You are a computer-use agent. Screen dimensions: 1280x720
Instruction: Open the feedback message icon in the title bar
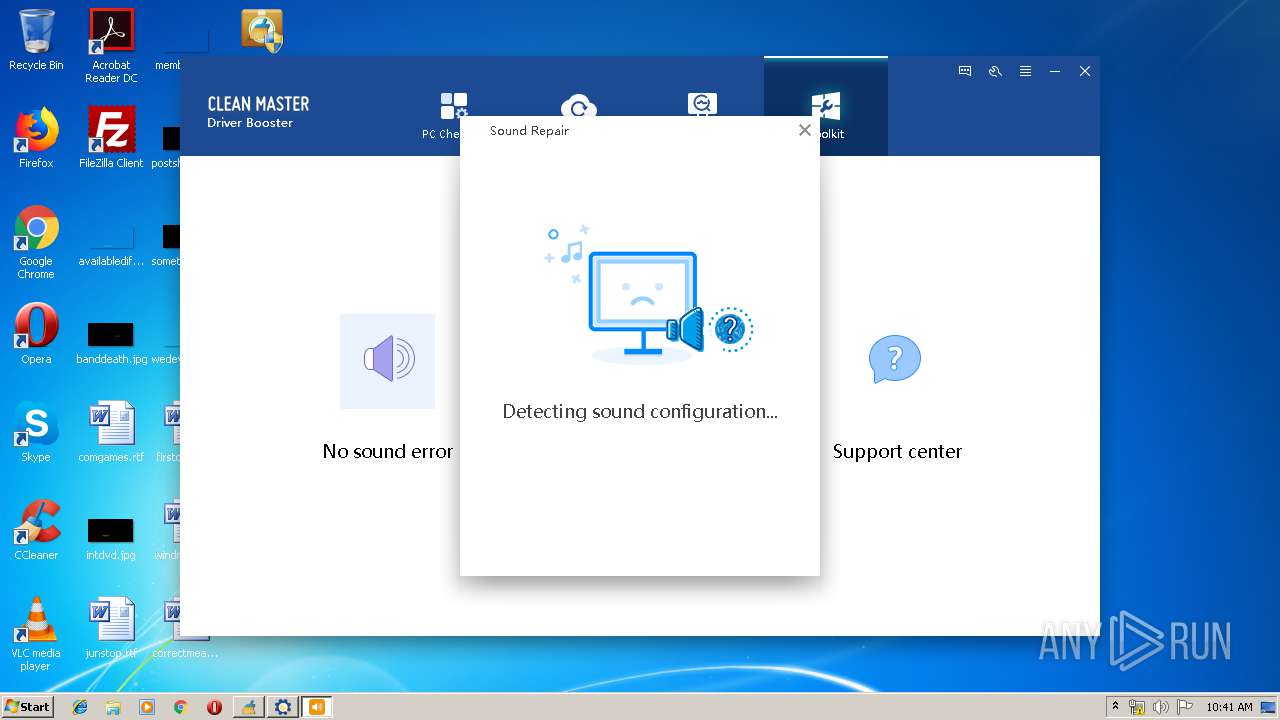coord(965,71)
